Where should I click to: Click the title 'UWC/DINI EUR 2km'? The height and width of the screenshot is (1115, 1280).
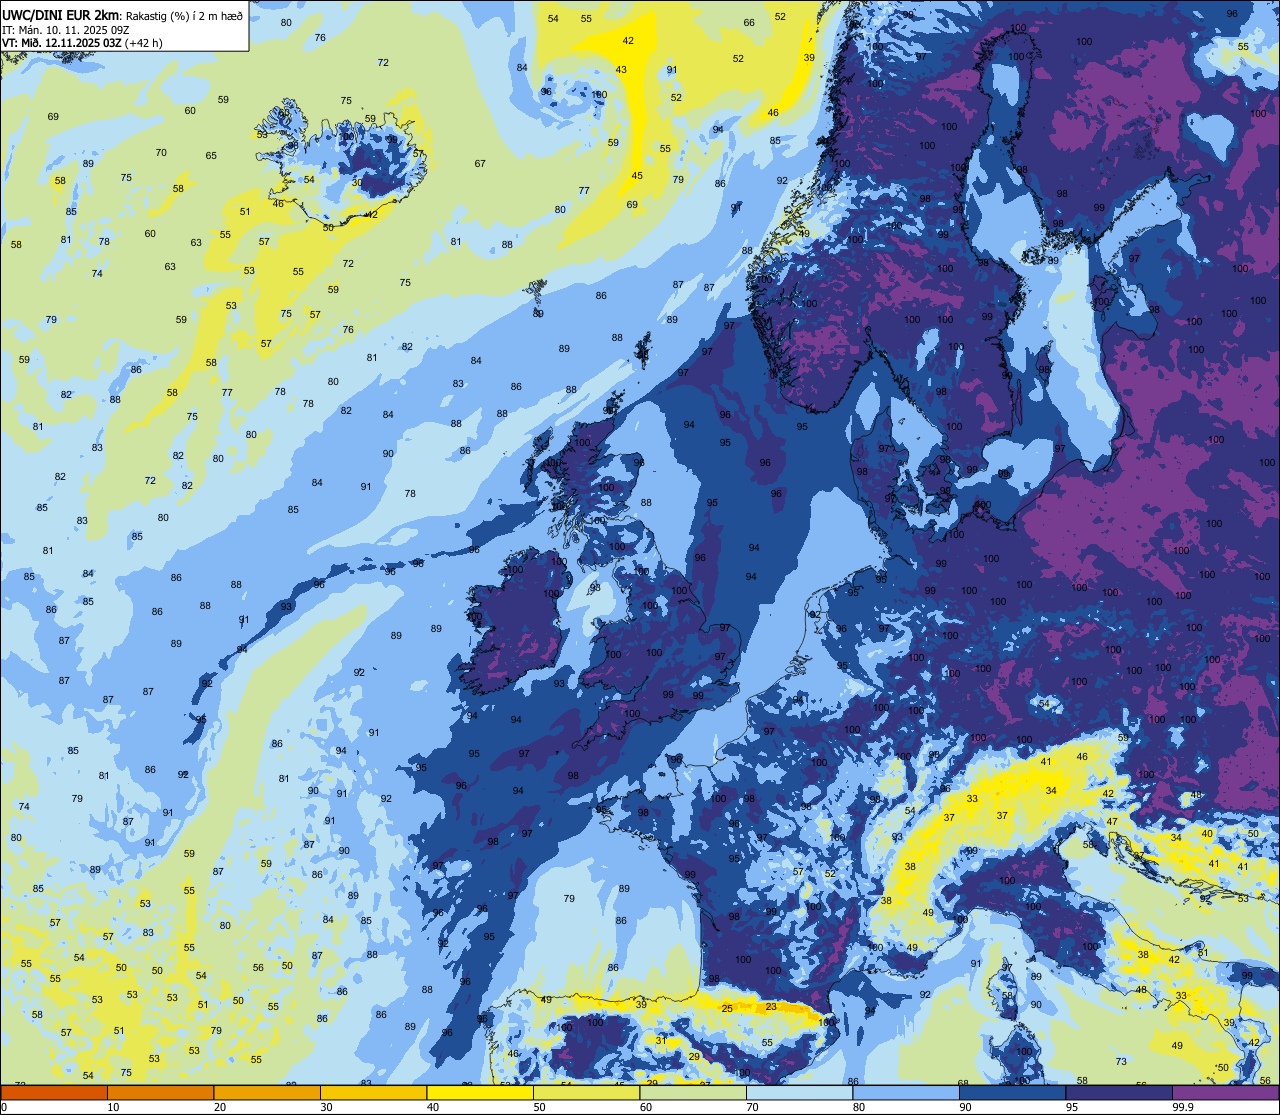coord(61,15)
